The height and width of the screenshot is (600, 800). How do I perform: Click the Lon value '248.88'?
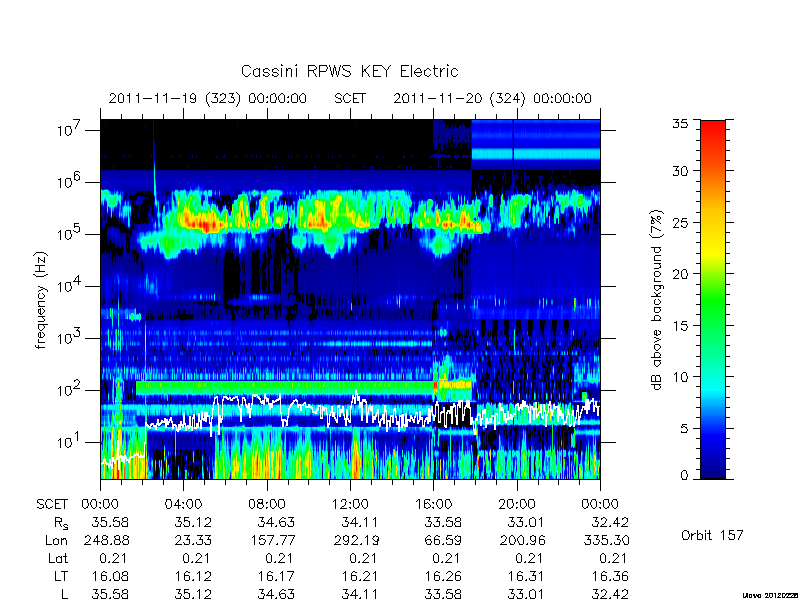tap(106, 540)
